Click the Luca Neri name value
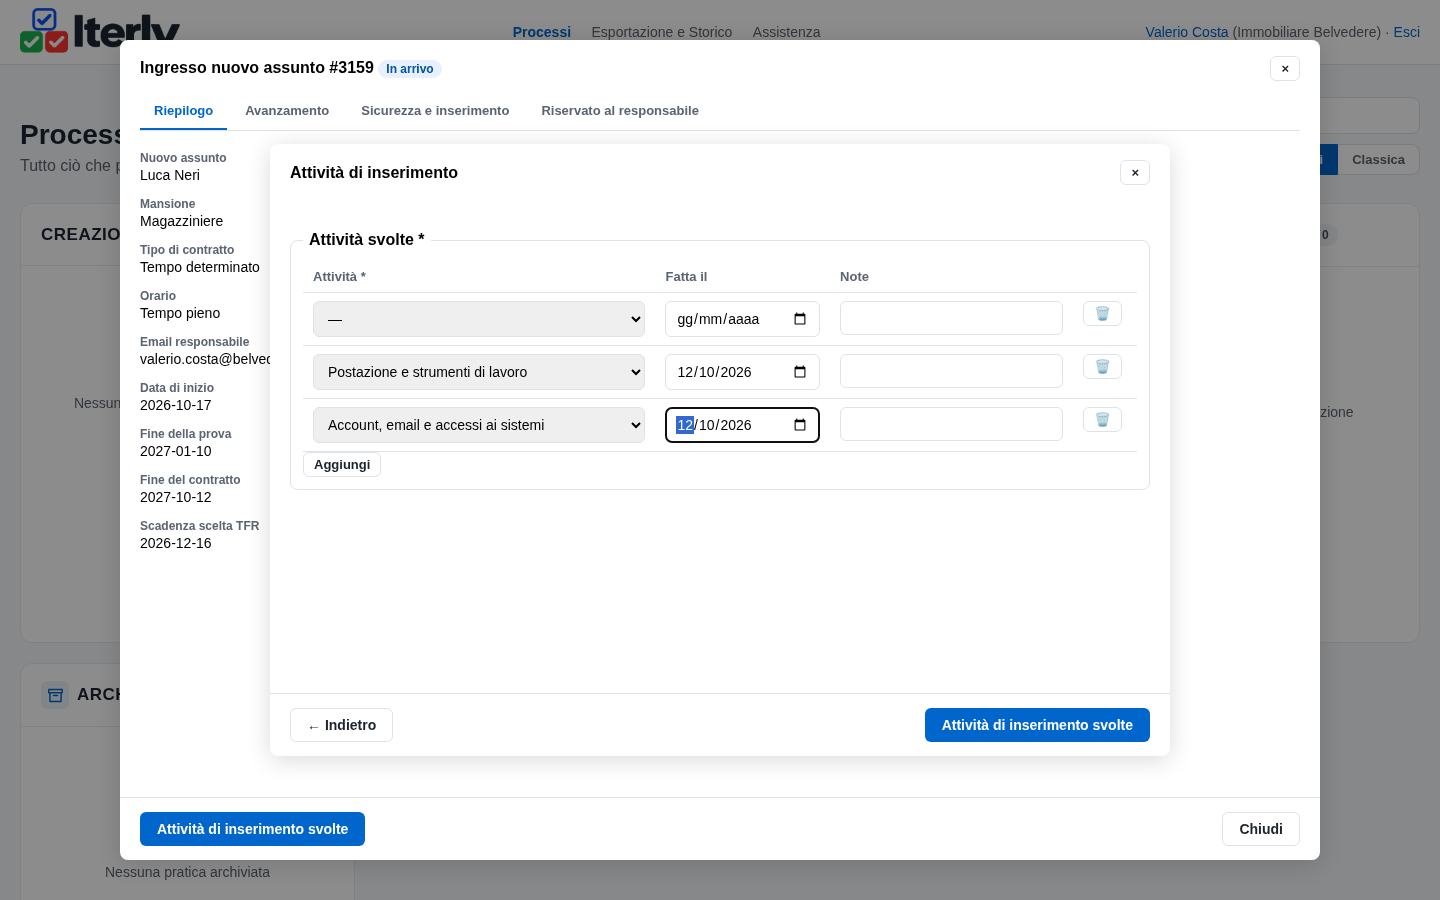The height and width of the screenshot is (900, 1440). (x=170, y=175)
